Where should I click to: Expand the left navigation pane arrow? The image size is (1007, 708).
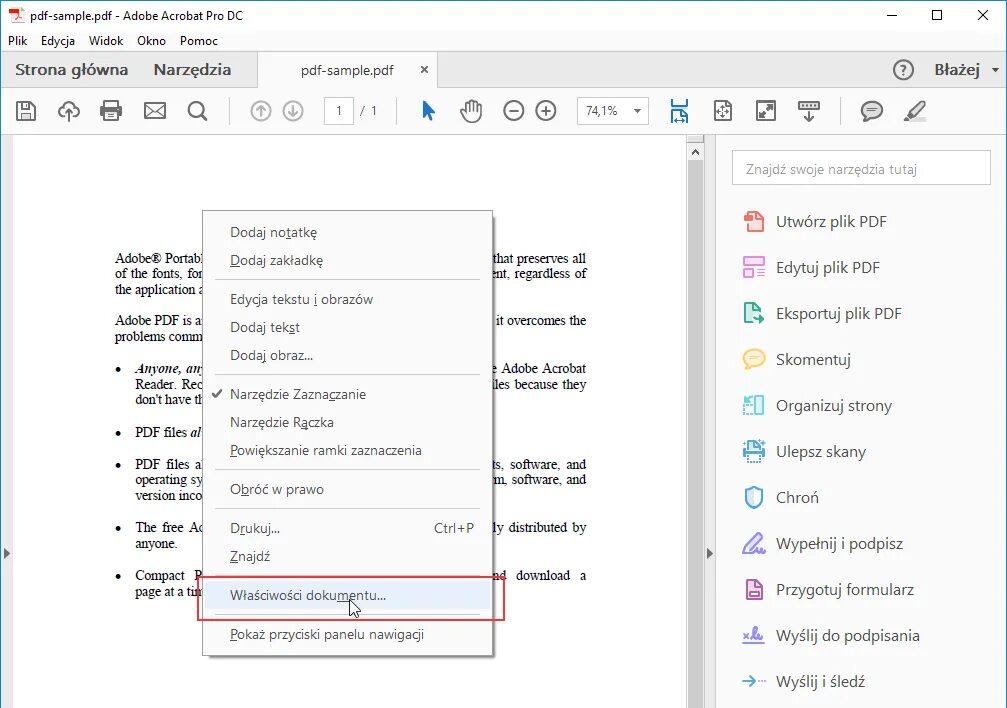point(6,553)
